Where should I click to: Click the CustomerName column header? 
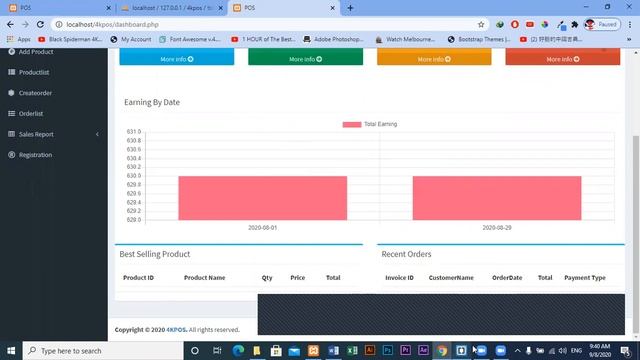[x=451, y=278]
